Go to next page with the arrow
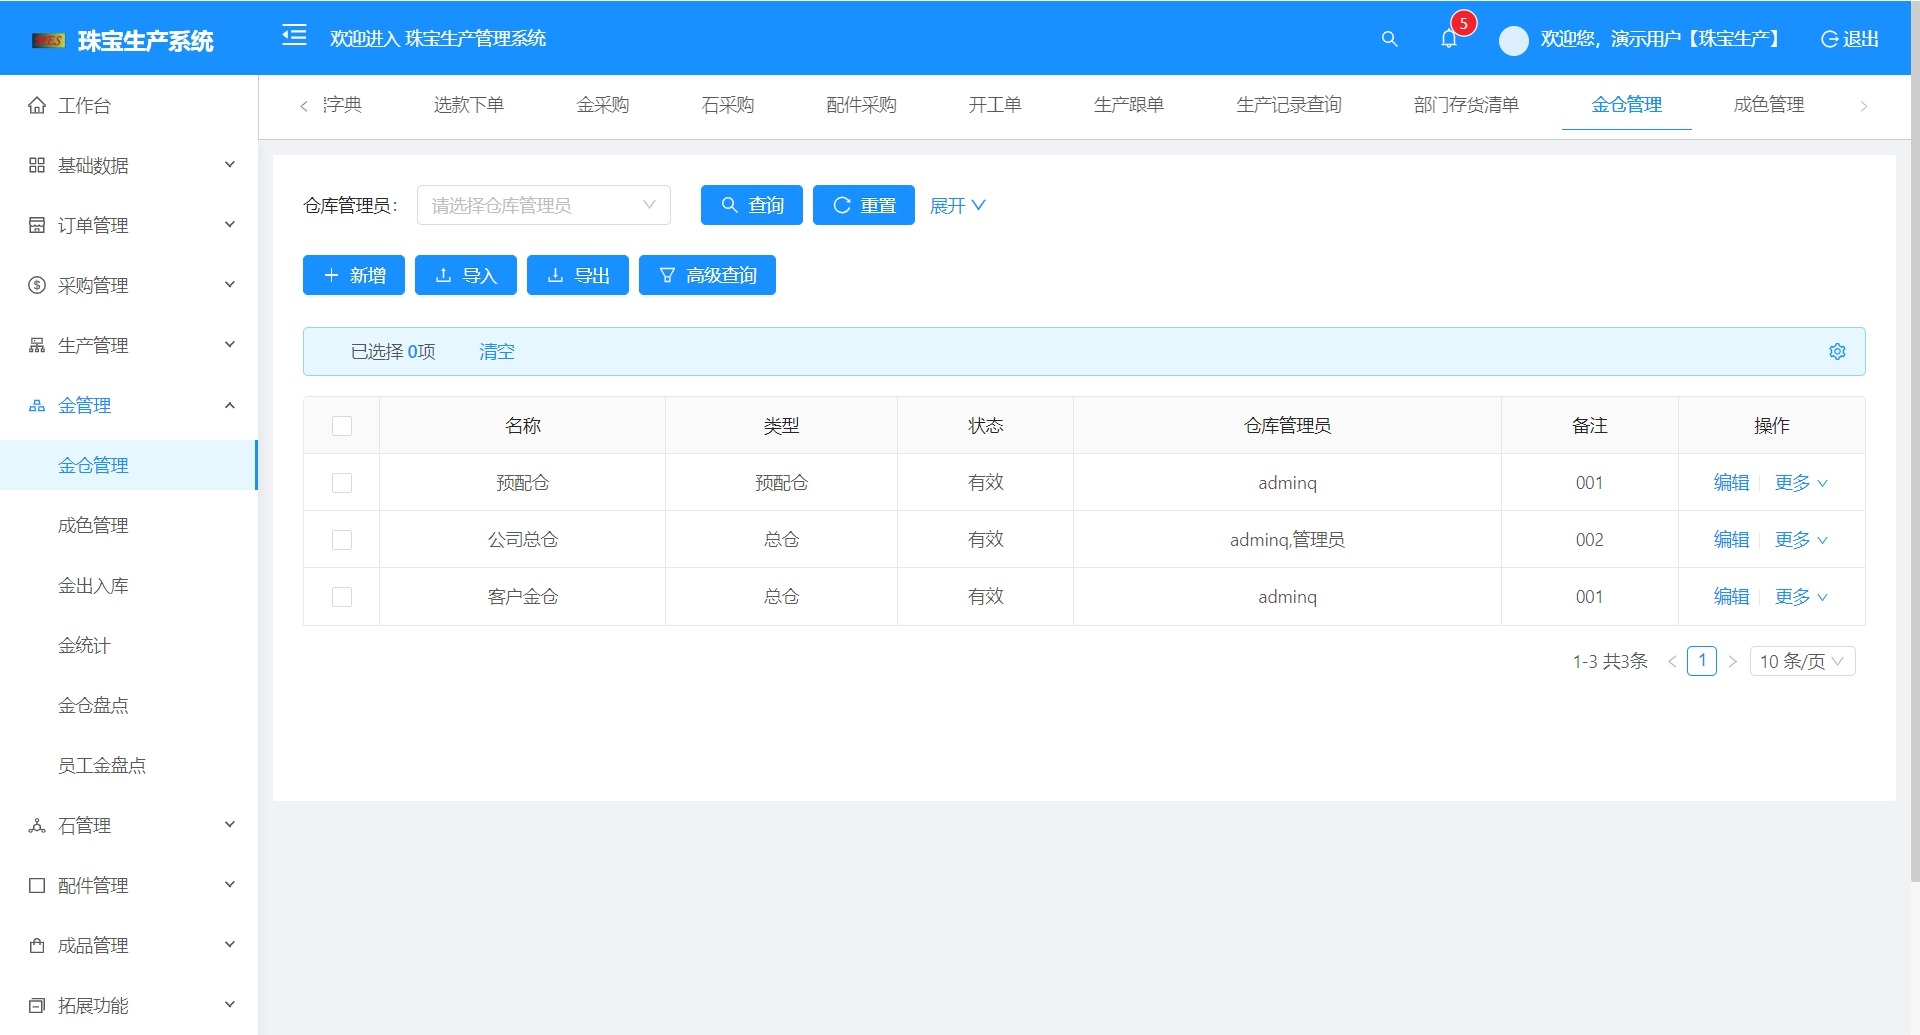The image size is (1920, 1035). 1733,661
